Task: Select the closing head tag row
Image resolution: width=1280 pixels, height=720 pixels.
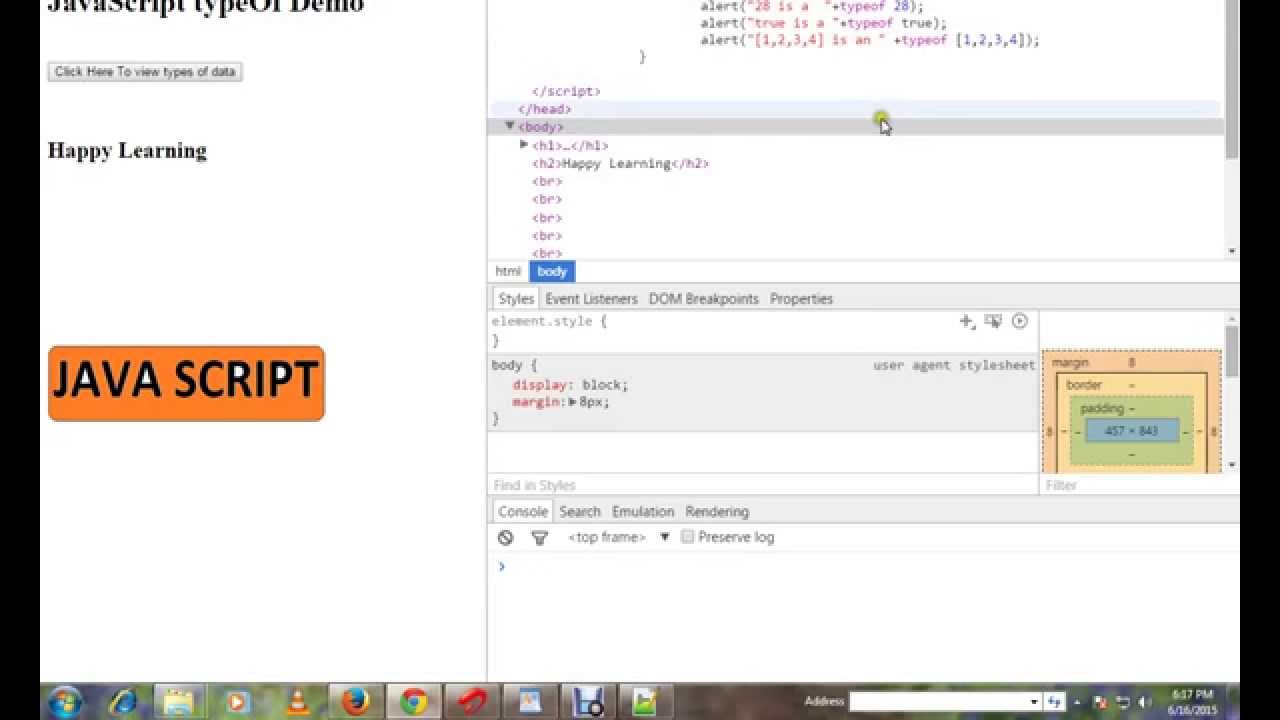Action: 856,109
